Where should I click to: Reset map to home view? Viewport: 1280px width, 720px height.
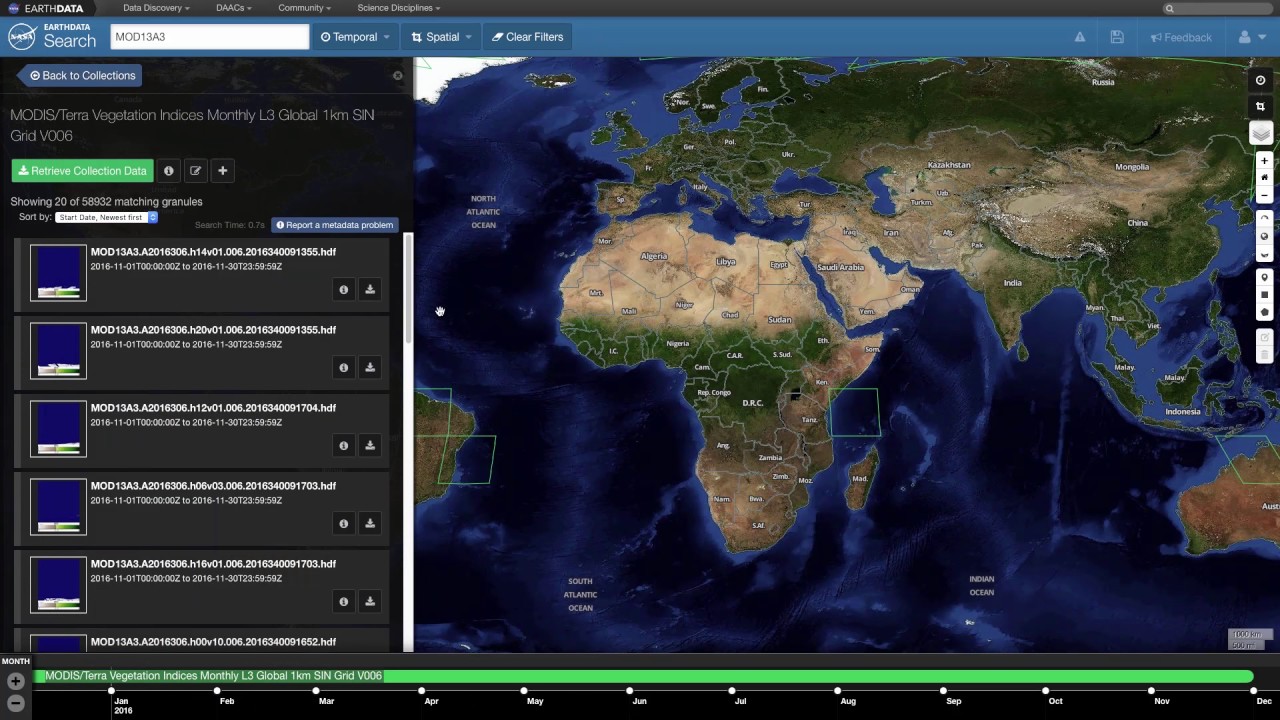pyautogui.click(x=1264, y=178)
